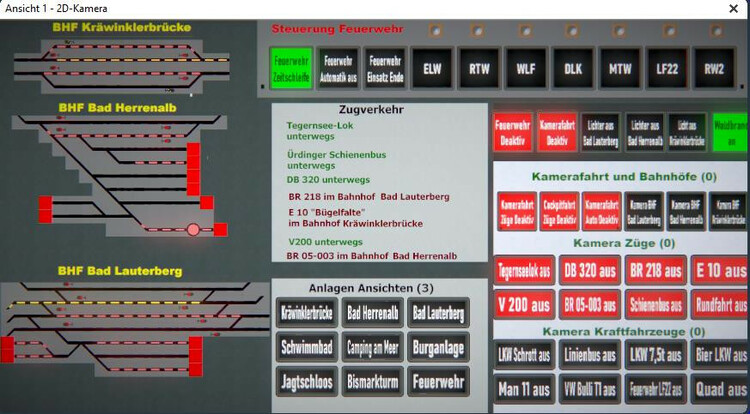Screen dimensions: 750x414
Task: Dispatch the DLK vehicle
Action: click(x=573, y=68)
